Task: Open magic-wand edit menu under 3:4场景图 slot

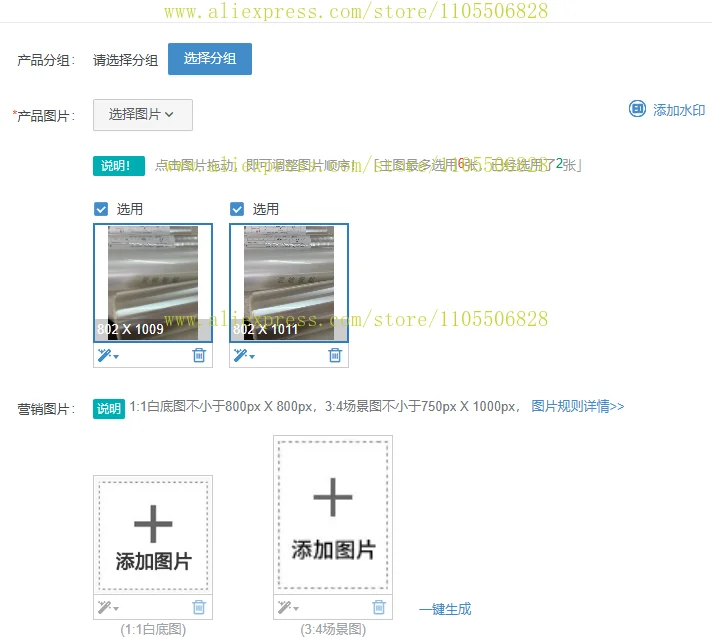Action: (x=288, y=607)
